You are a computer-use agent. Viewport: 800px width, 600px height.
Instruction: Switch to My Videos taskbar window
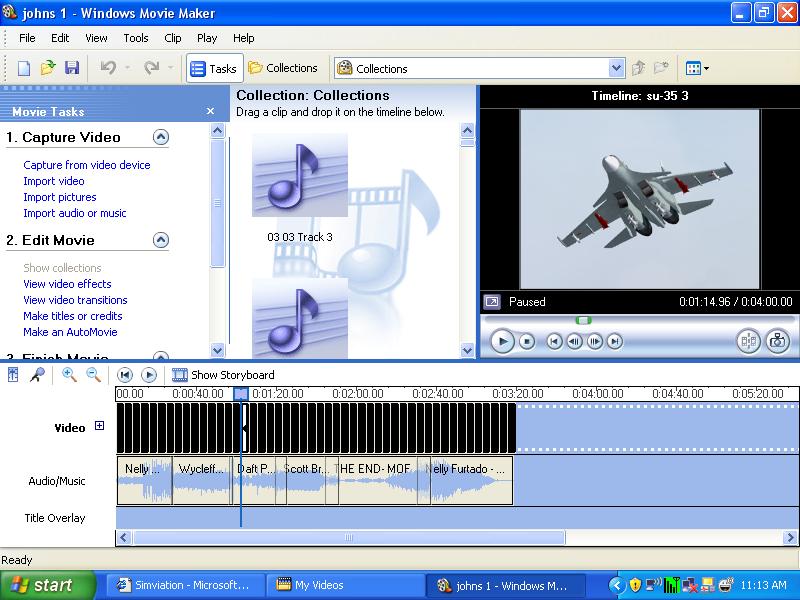346,585
